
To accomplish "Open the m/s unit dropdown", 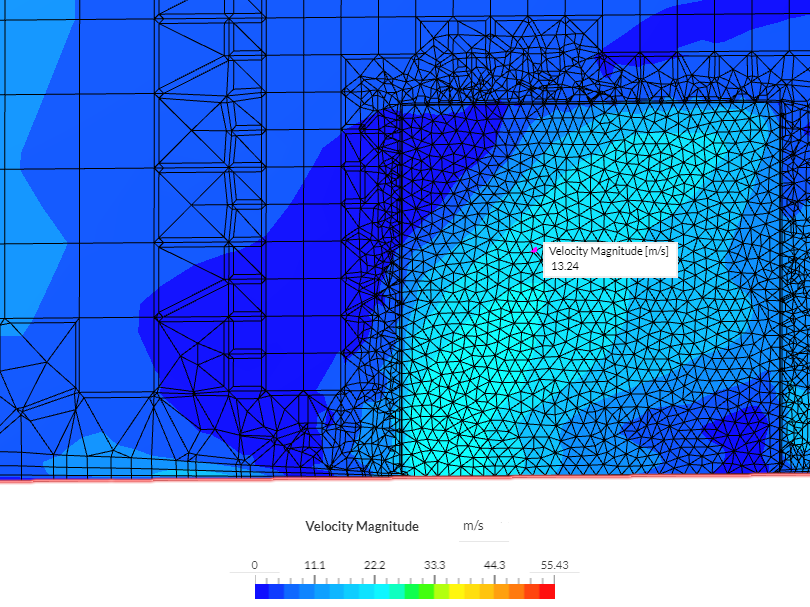I will (x=484, y=526).
